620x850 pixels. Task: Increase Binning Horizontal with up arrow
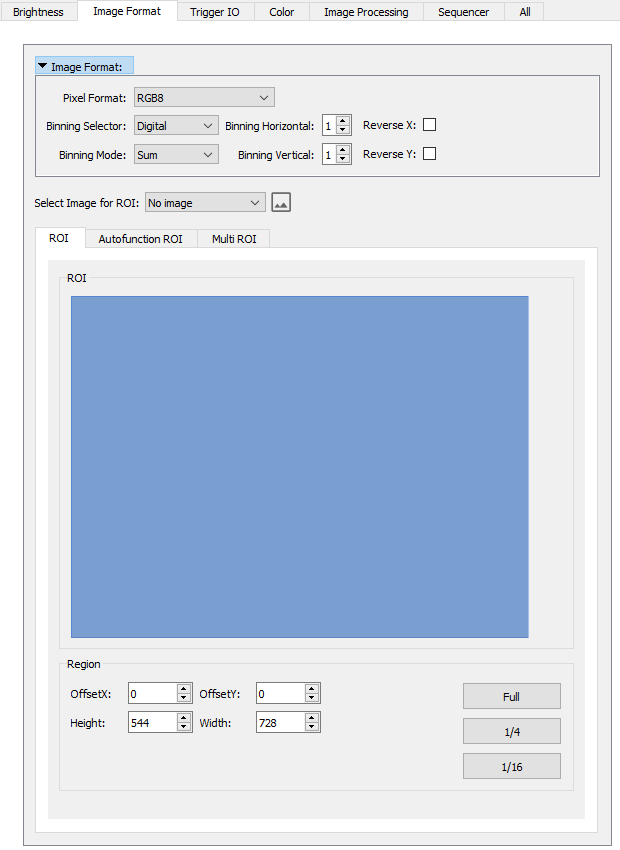pos(344,121)
